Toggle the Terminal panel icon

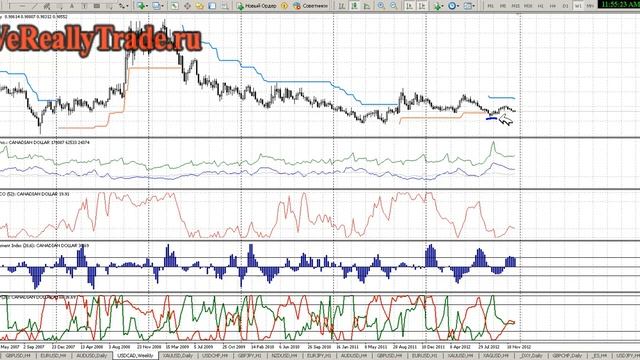coord(212,6)
